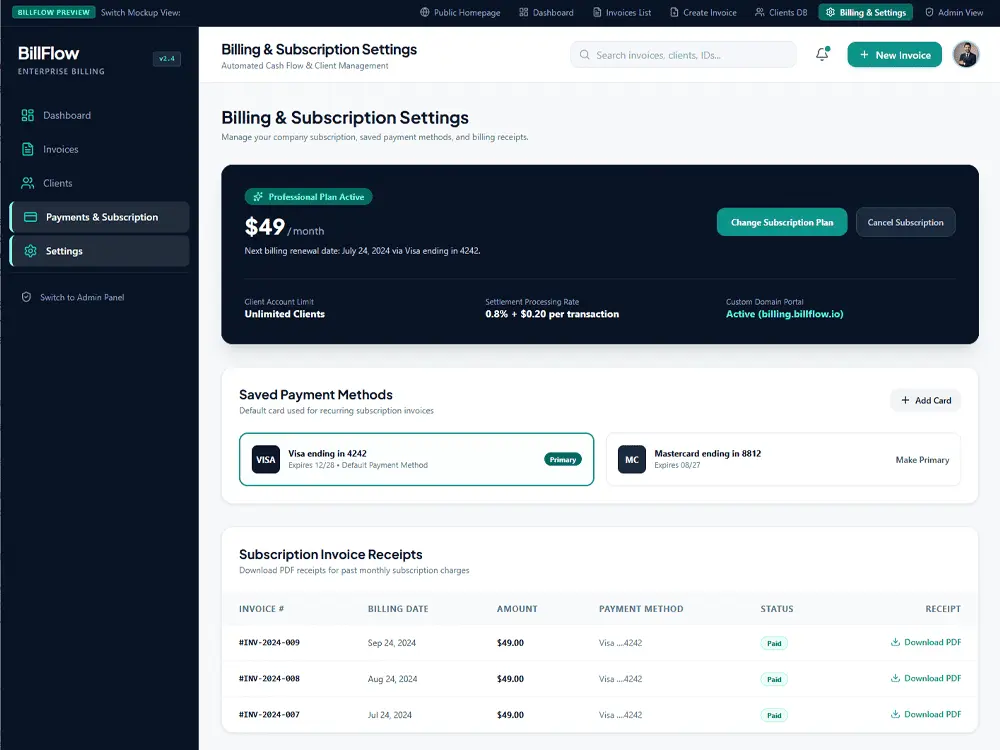Switch mockup view to Clients DB
This screenshot has height=750, width=1000.
click(x=781, y=12)
